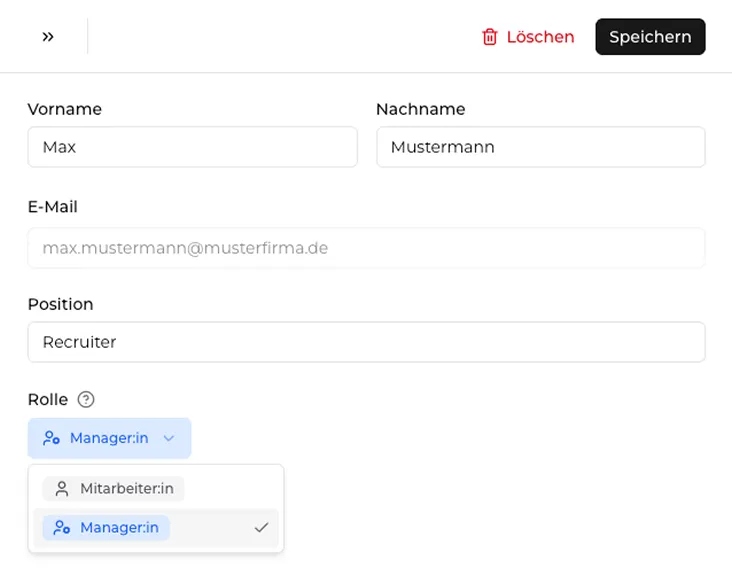This screenshot has width=732, height=572.
Task: Click the Rolle field label
Action: pyautogui.click(x=48, y=400)
